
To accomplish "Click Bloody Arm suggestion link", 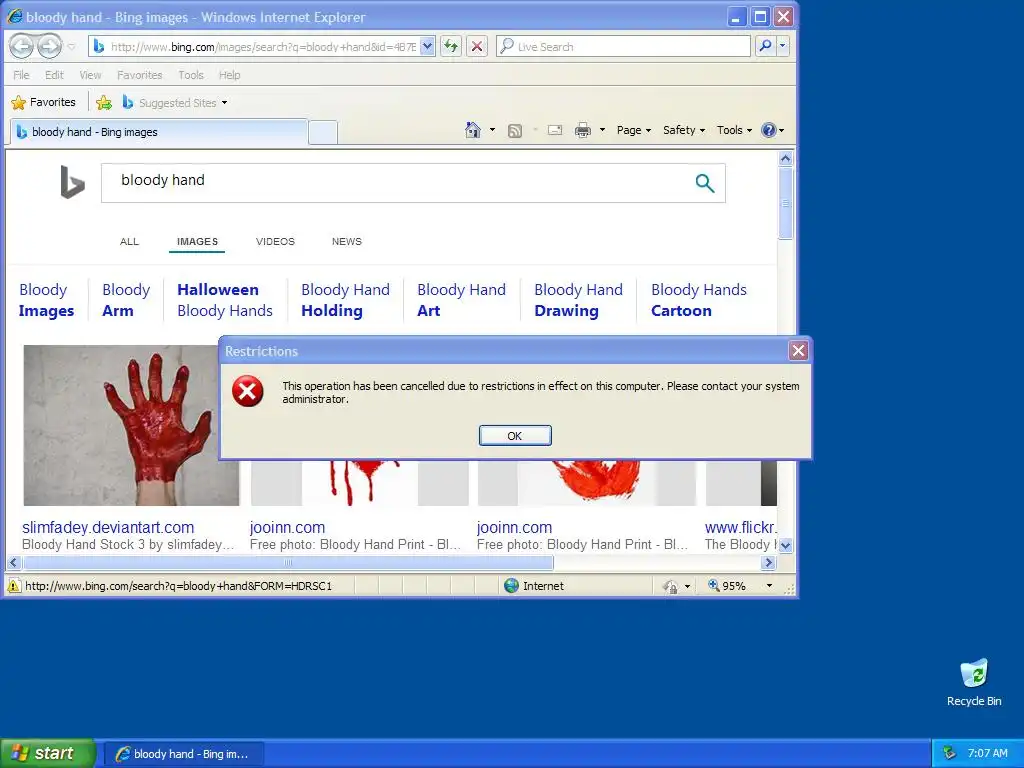I will (126, 300).
